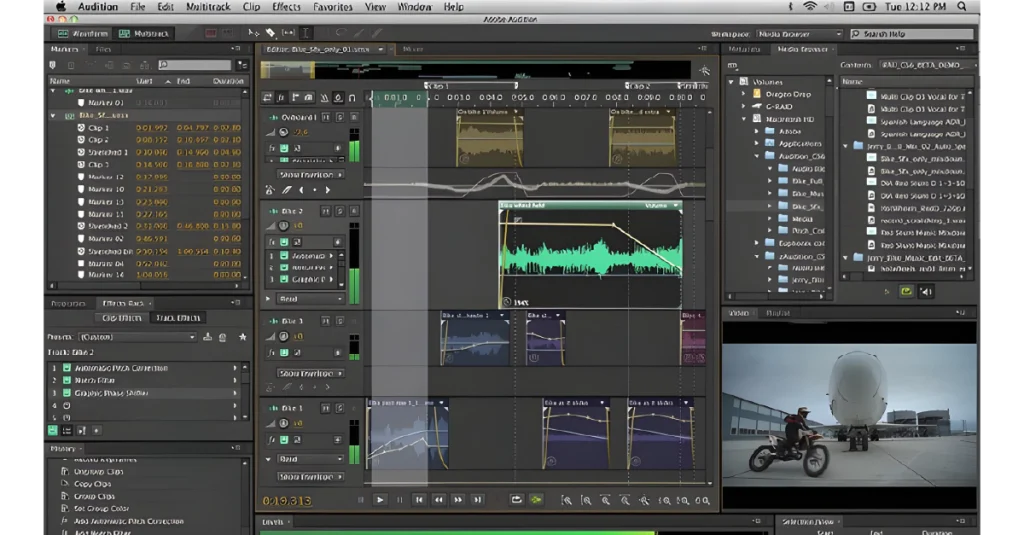Screen dimensions: 1024x535
Task: Click Search Help input field
Action: tap(911, 34)
